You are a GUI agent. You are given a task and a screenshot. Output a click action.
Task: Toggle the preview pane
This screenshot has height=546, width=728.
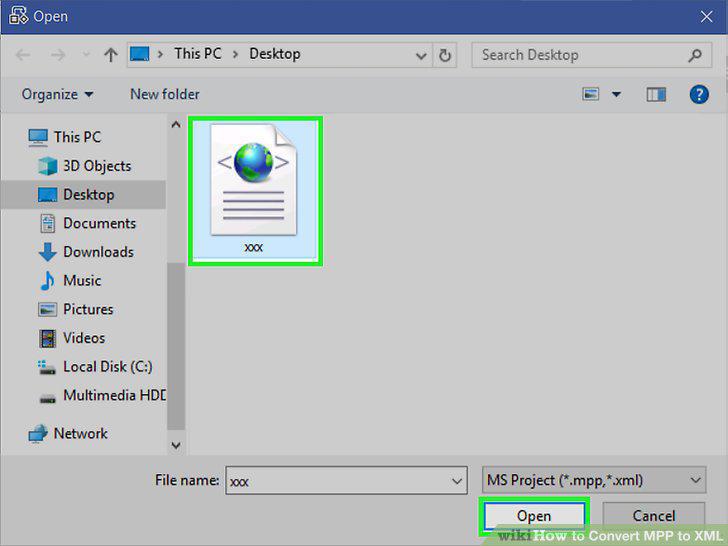[656, 95]
